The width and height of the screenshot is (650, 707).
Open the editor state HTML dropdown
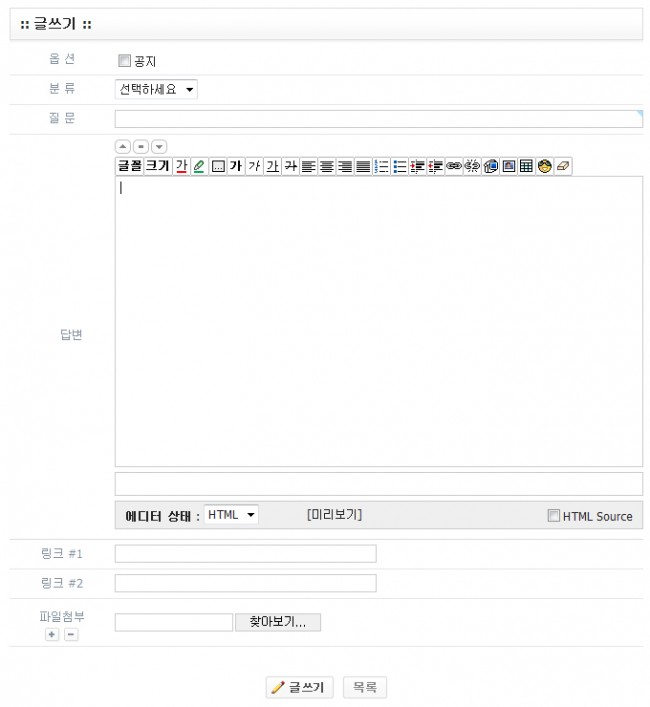click(231, 514)
